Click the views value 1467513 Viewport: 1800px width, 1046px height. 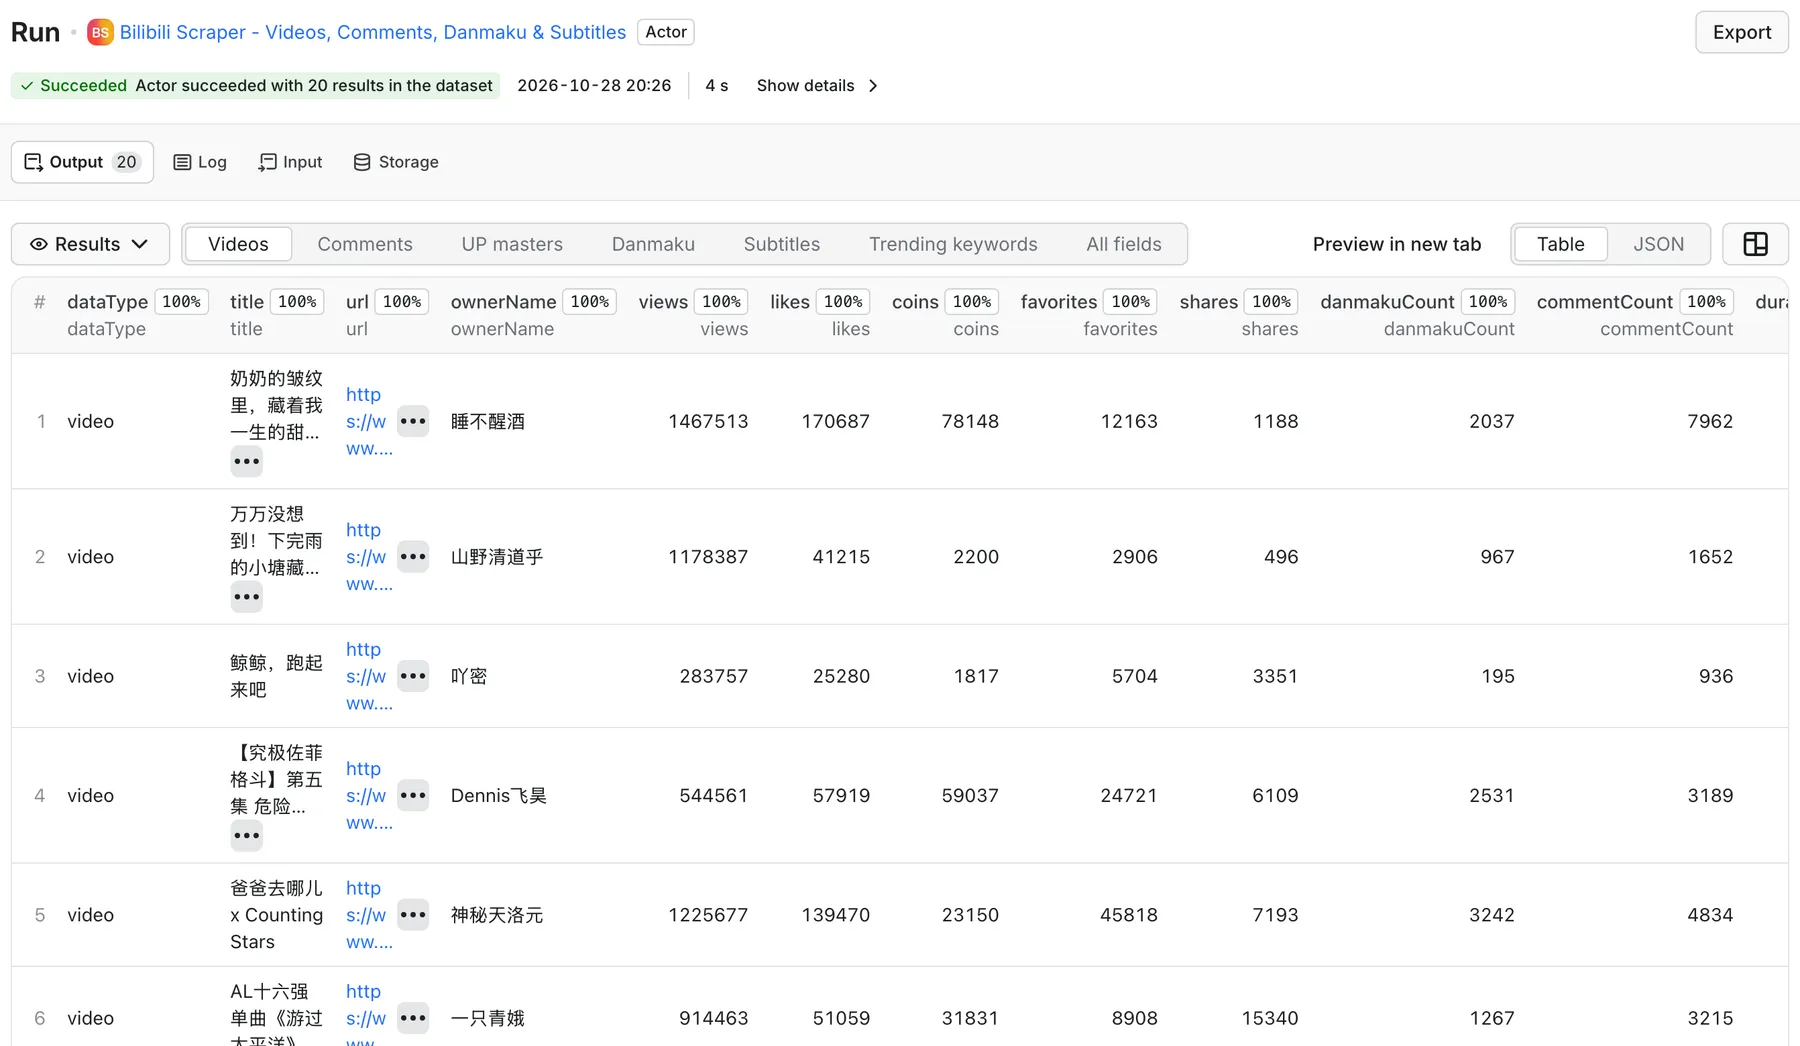[x=708, y=421]
